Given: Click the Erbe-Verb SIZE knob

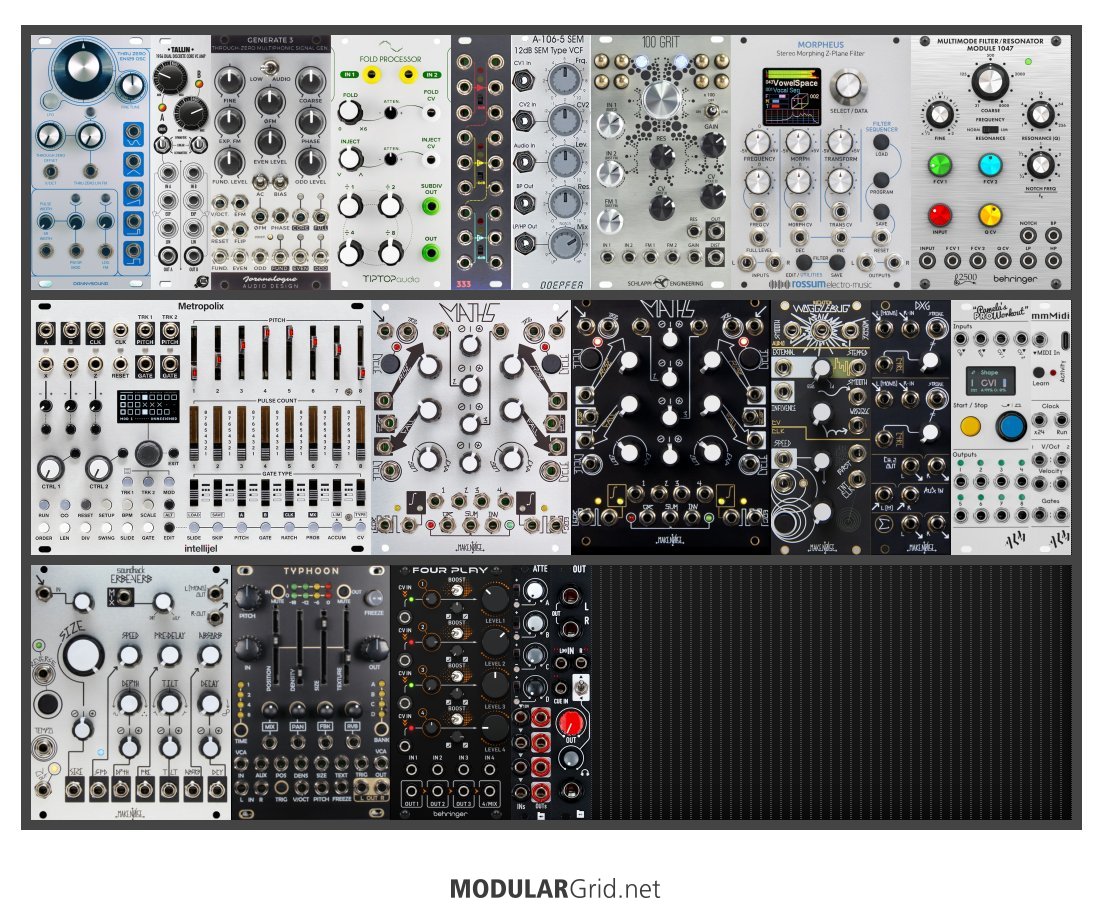Looking at the screenshot, I should coord(84,654).
